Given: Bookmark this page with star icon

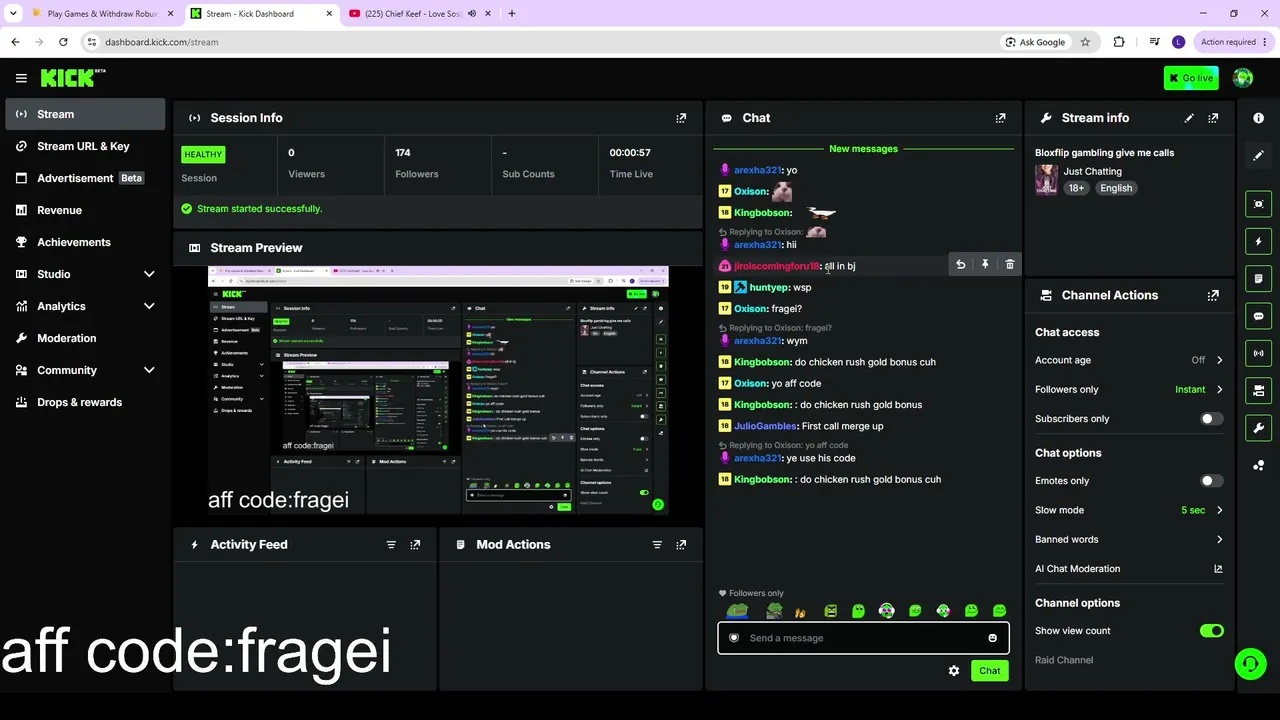Looking at the screenshot, I should pyautogui.click(x=1085, y=42).
